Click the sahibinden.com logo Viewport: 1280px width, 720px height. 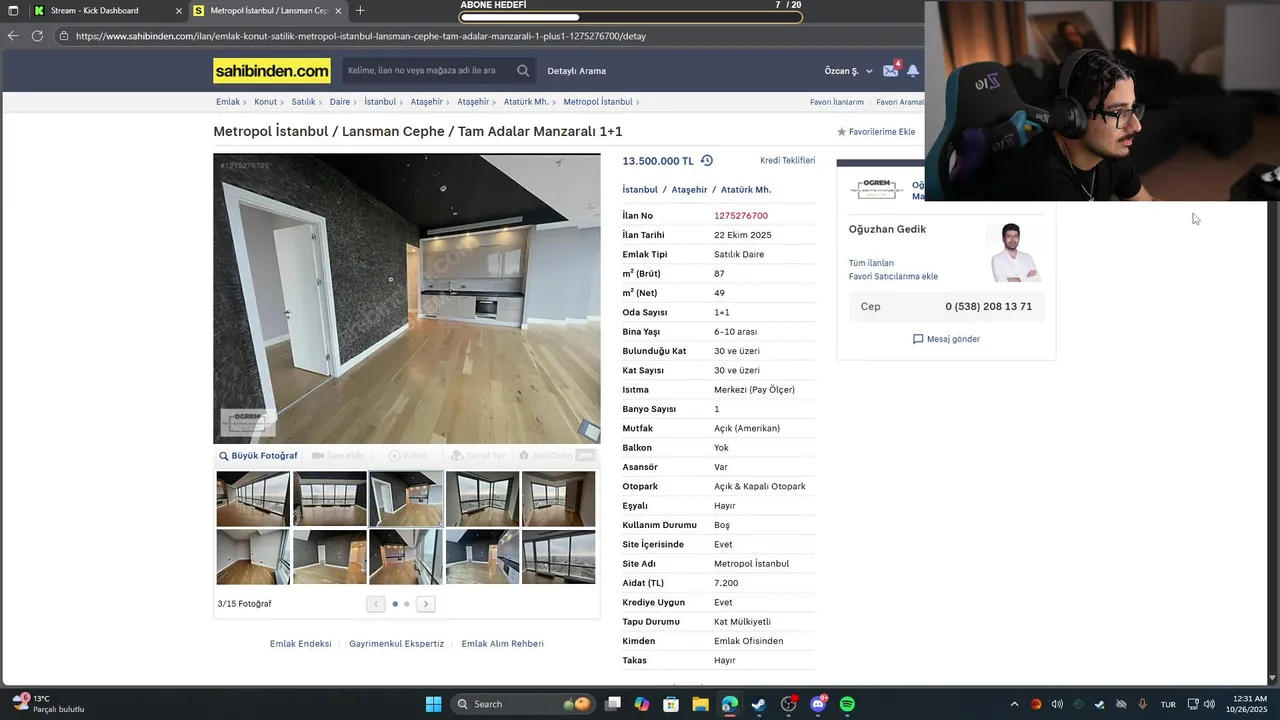coord(272,71)
